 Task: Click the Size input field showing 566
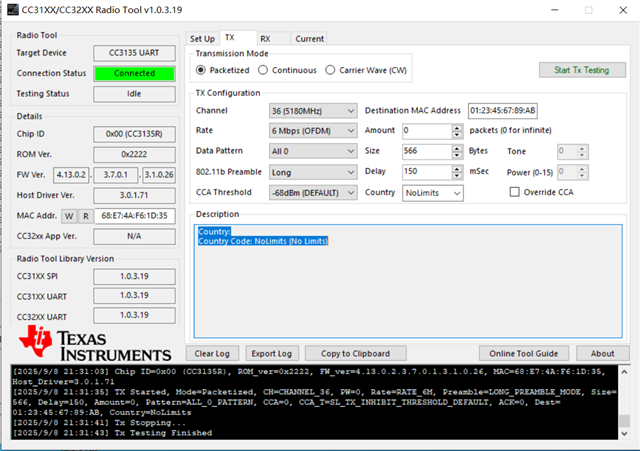[x=427, y=151]
